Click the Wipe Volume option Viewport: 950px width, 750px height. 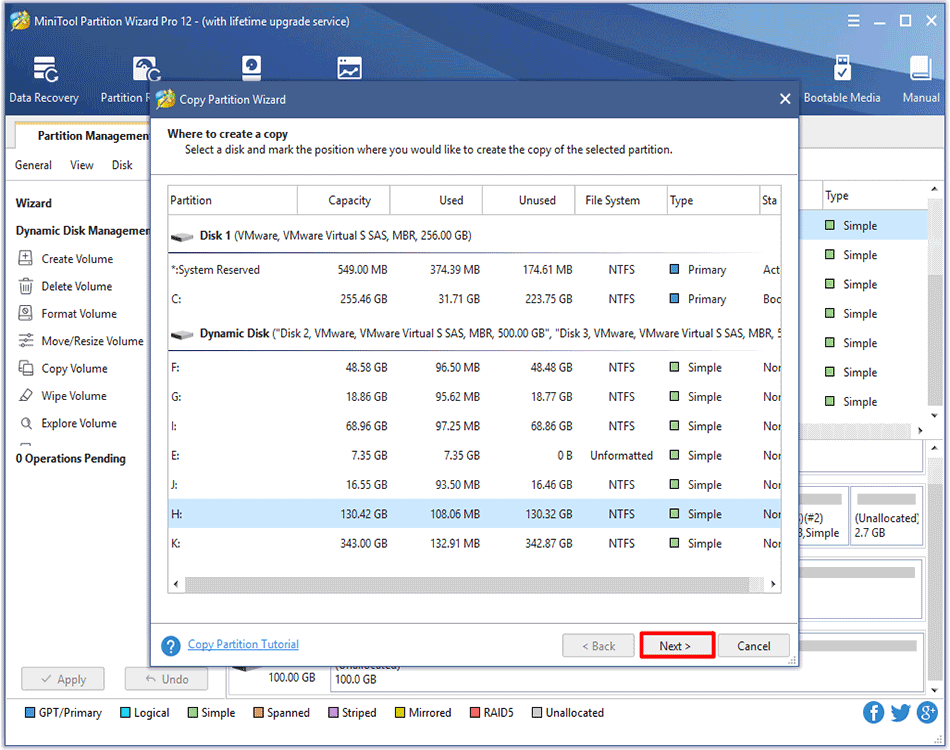(x=73, y=396)
